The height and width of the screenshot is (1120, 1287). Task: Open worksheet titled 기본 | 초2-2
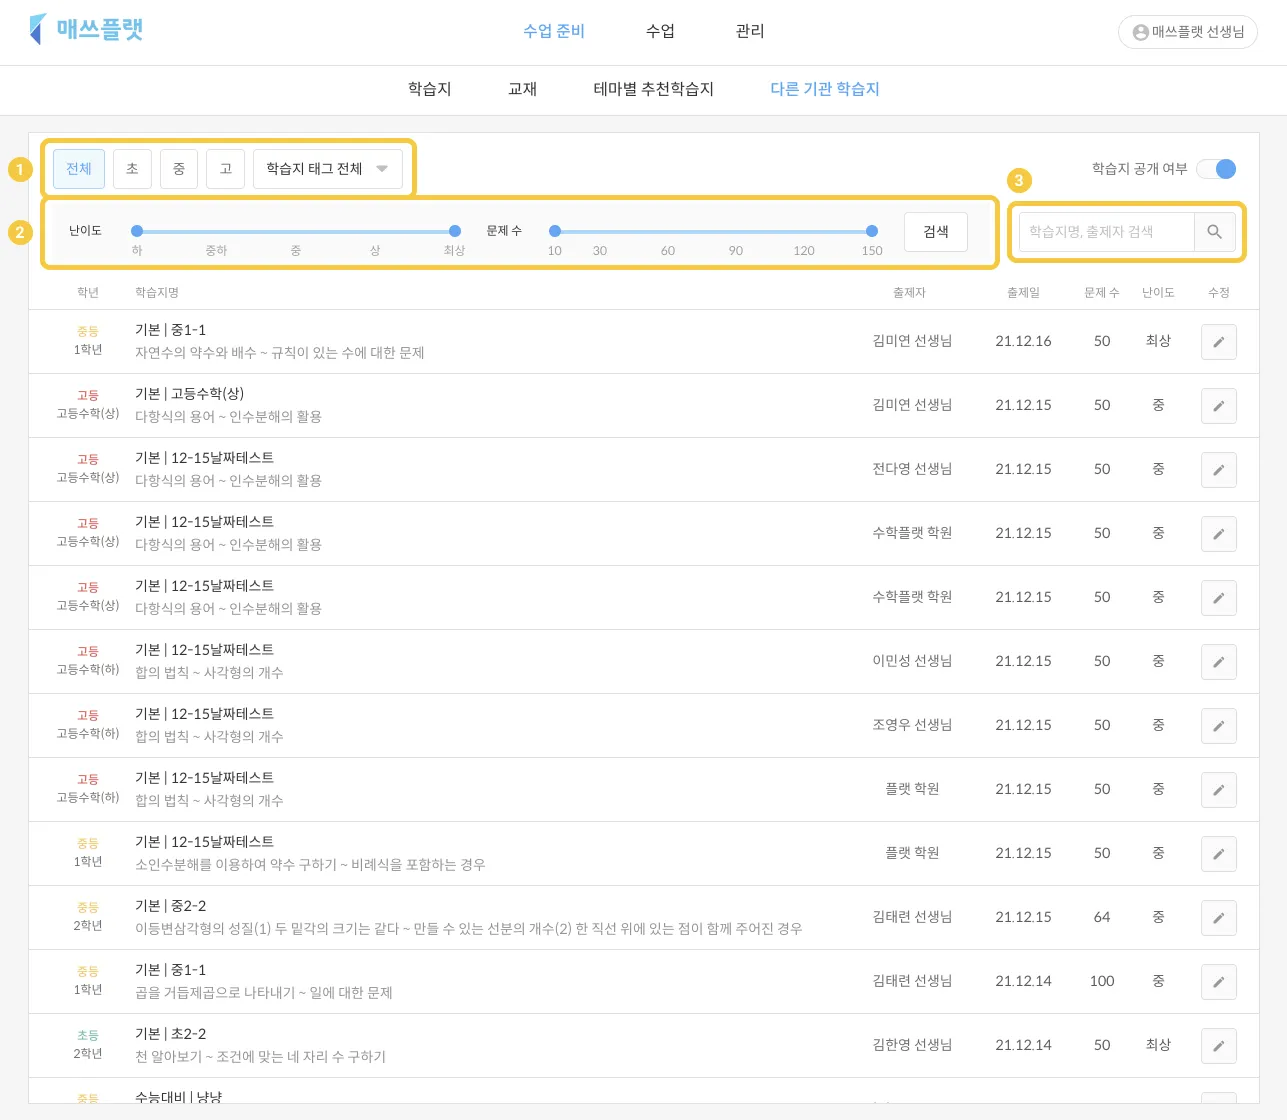[x=171, y=1034]
